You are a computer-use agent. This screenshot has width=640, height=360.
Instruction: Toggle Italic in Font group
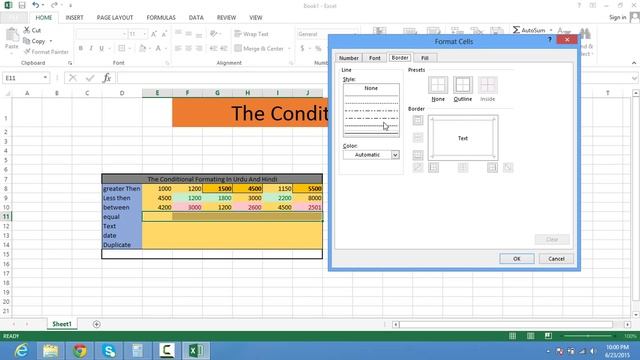pos(91,49)
